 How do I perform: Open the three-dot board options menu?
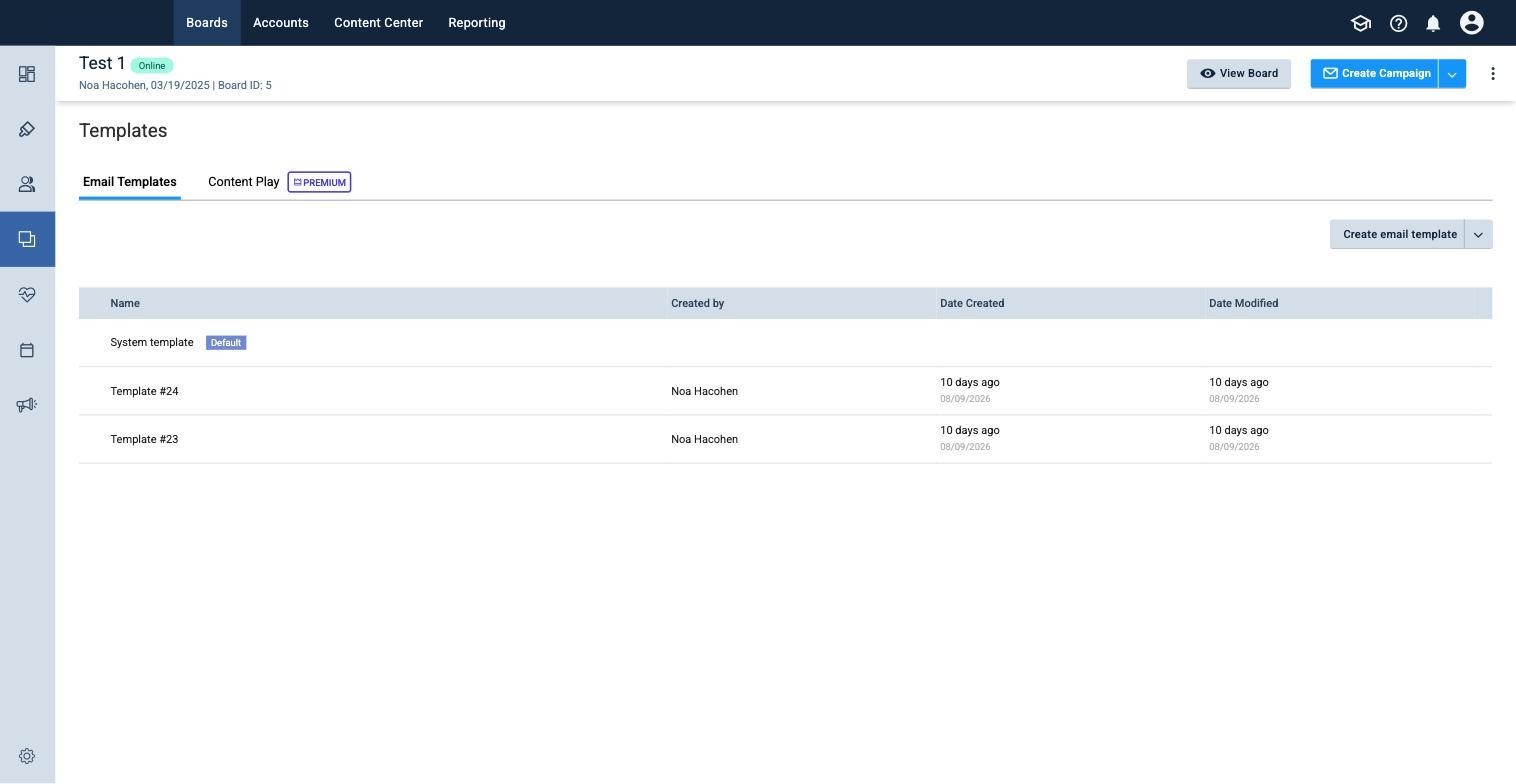1492,73
